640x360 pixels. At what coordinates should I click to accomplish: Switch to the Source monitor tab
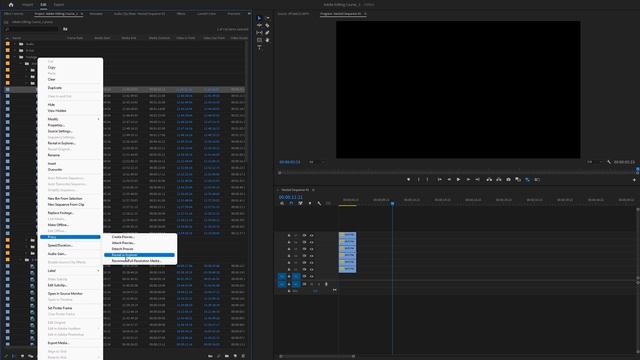click(x=293, y=13)
